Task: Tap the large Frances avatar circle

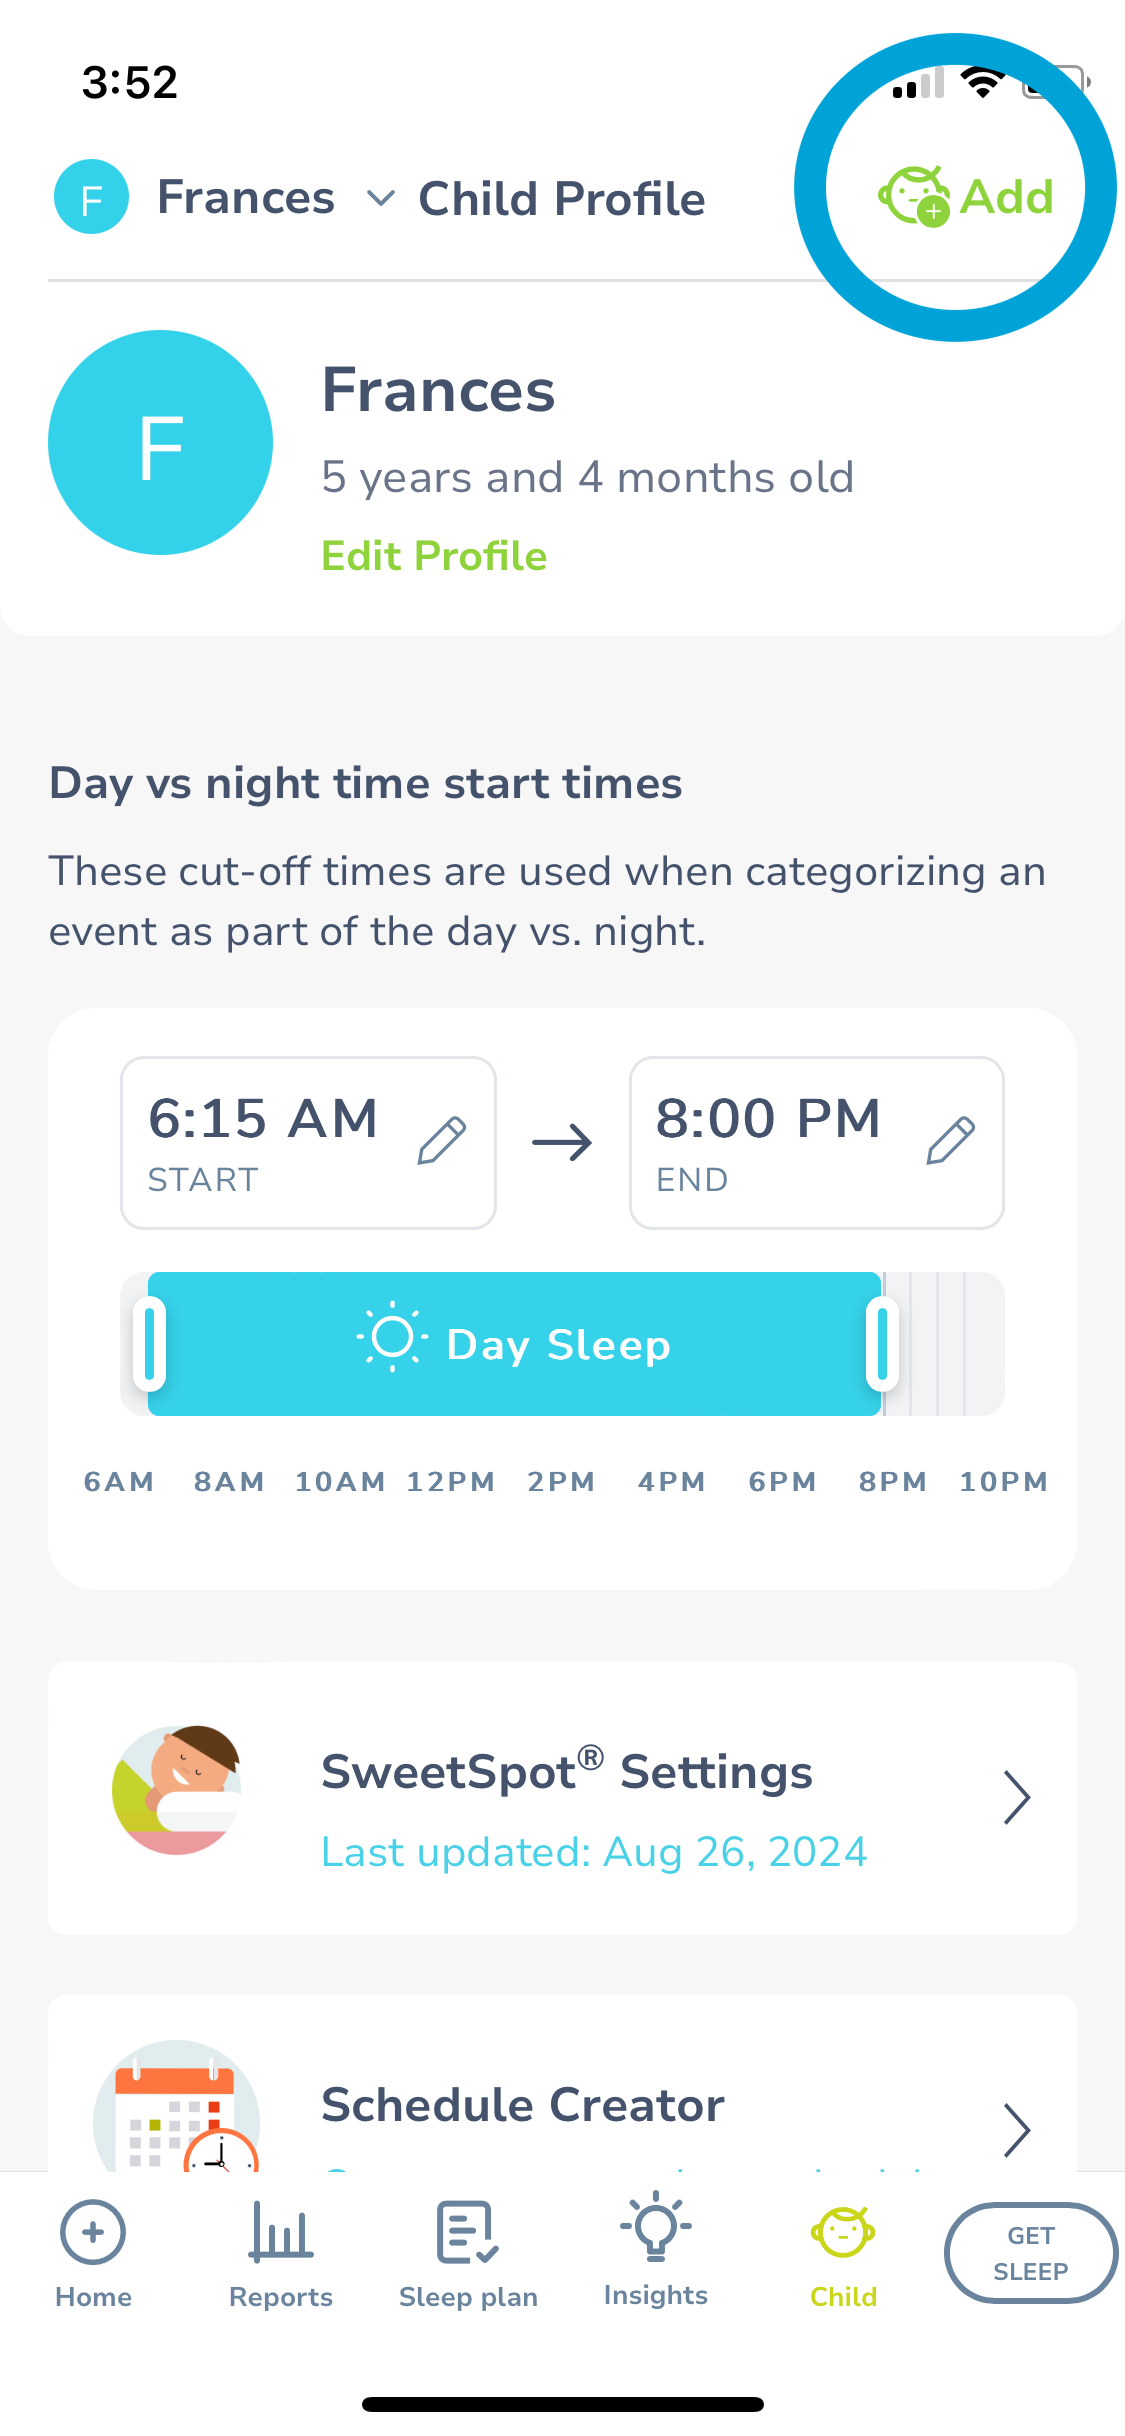Action: 160,442
